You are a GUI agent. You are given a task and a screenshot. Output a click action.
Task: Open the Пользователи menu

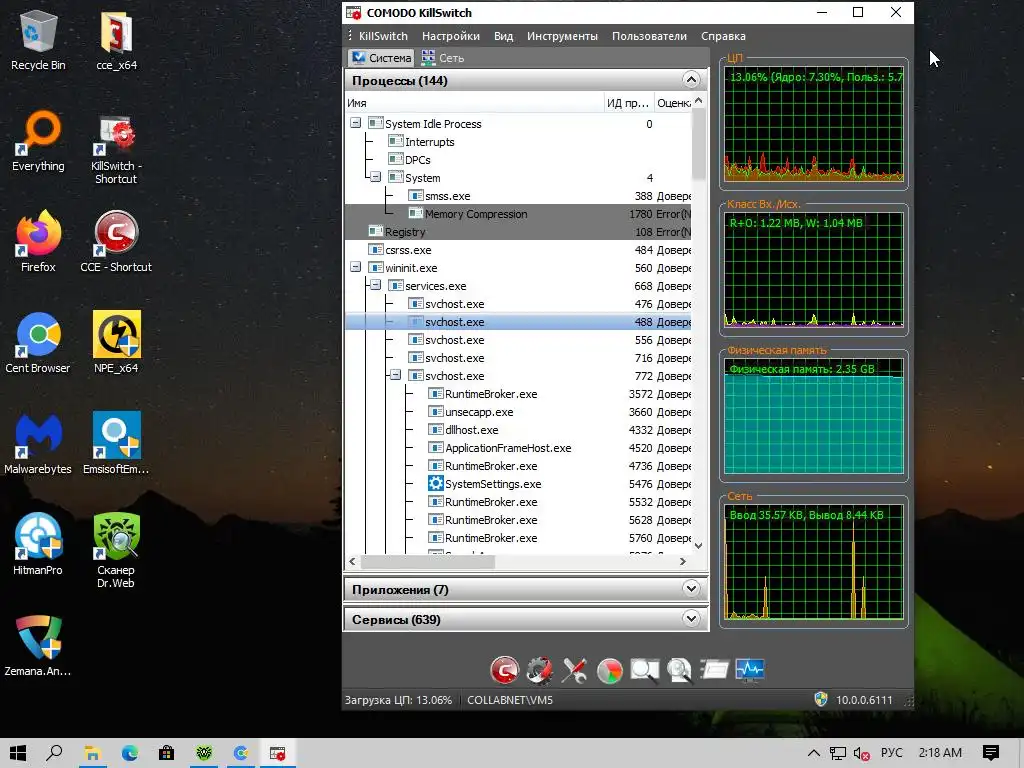(x=649, y=36)
